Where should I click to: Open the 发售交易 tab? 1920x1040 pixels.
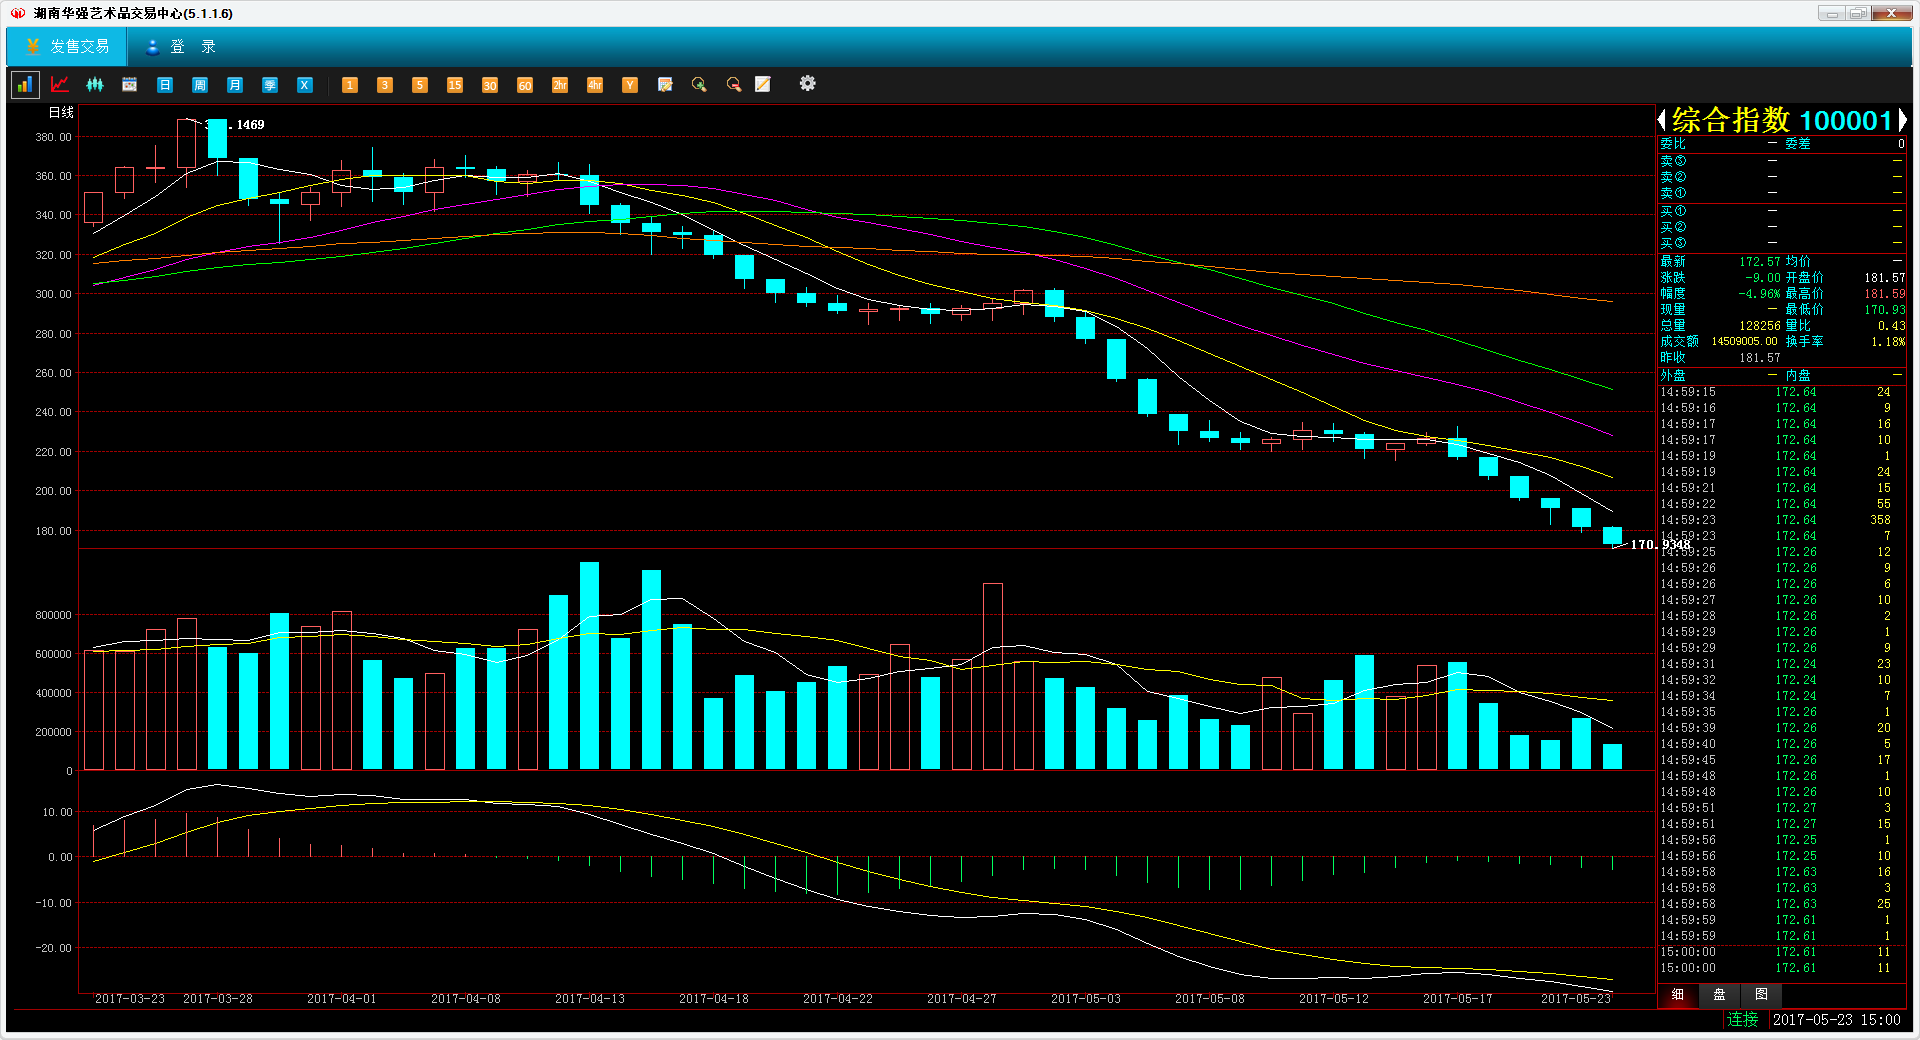tap(67, 47)
